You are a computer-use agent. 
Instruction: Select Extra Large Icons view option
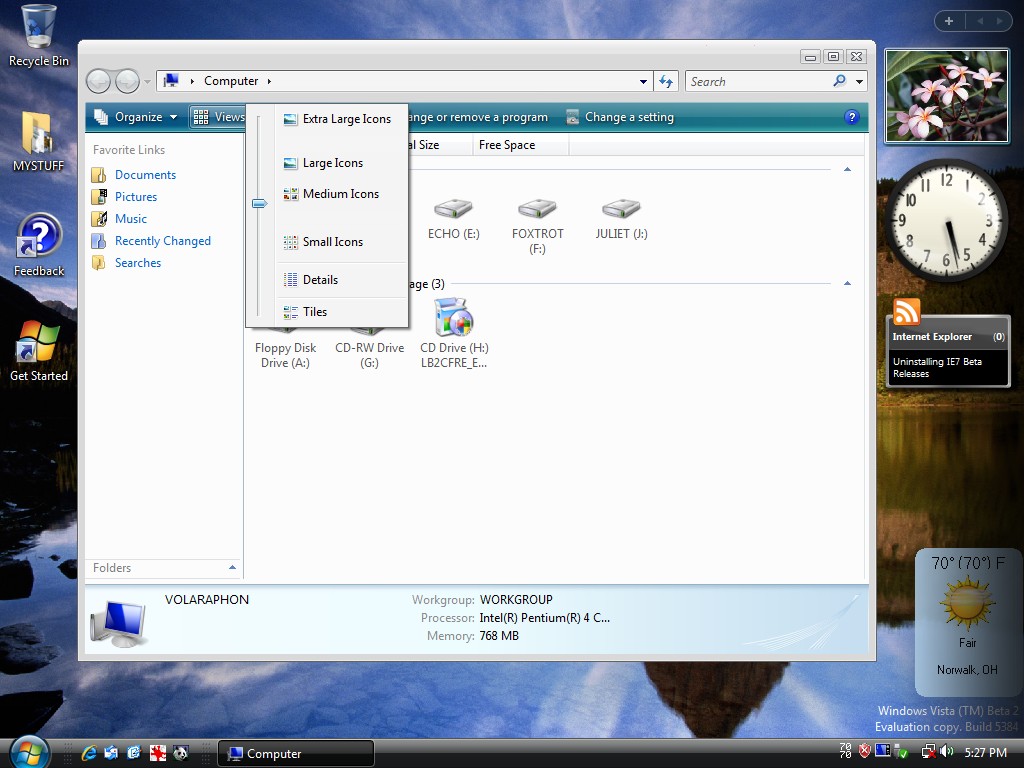[x=346, y=119]
